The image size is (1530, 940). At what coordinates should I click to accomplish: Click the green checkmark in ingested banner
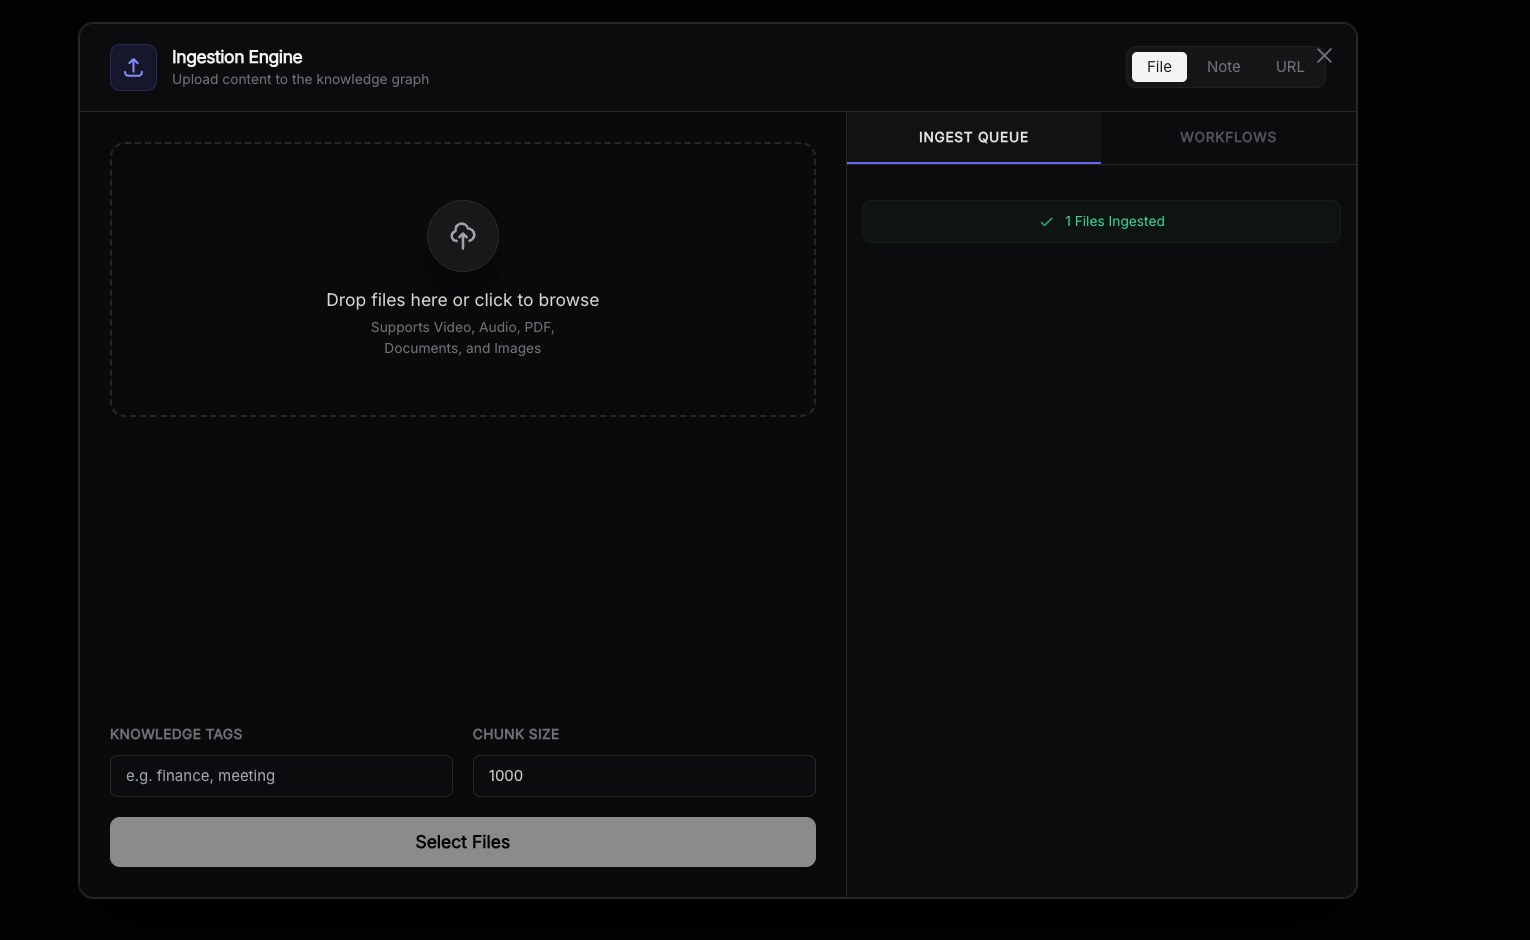tap(1046, 222)
